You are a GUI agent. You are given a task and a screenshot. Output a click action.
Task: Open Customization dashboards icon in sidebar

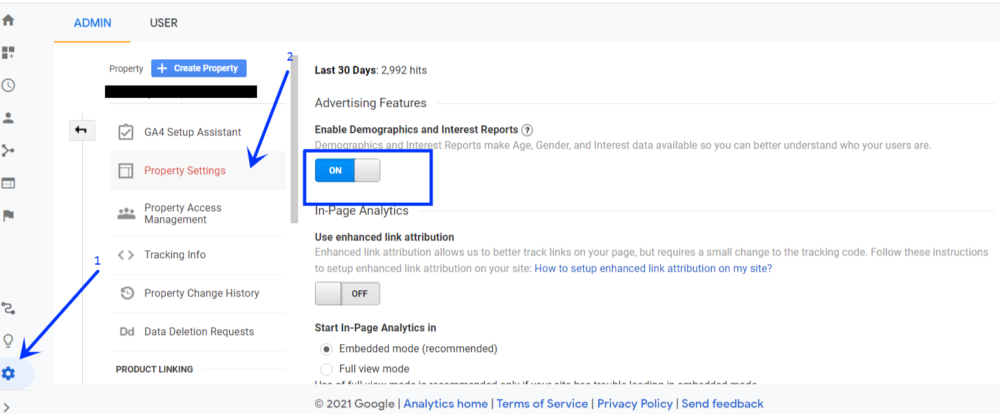8,52
